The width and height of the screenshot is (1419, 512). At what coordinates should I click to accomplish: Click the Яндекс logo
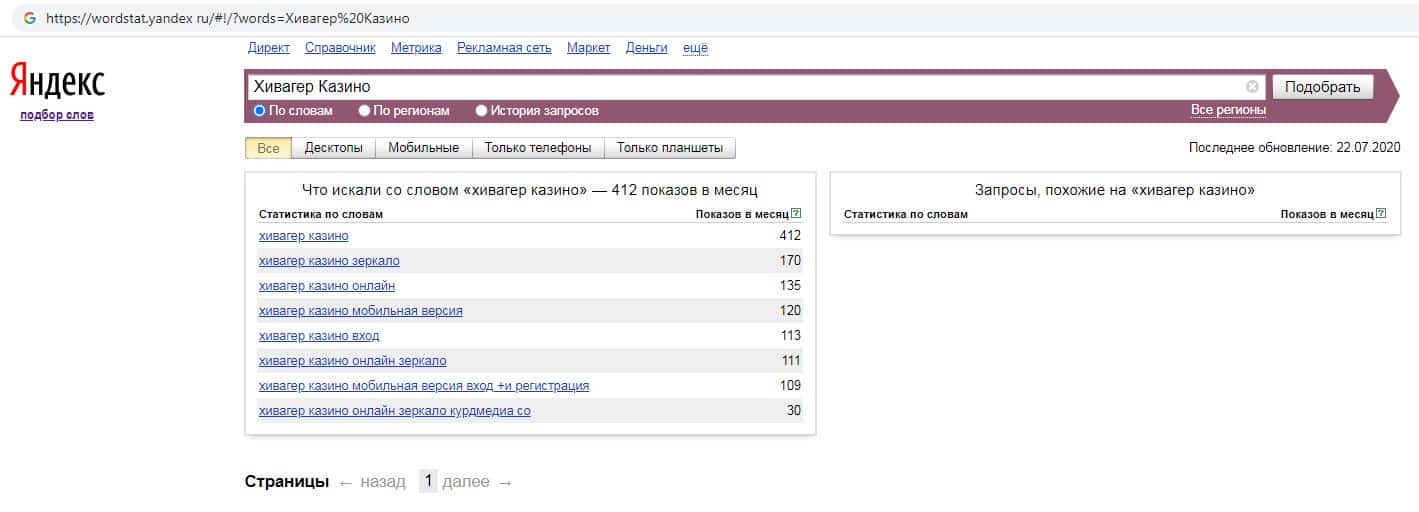57,81
